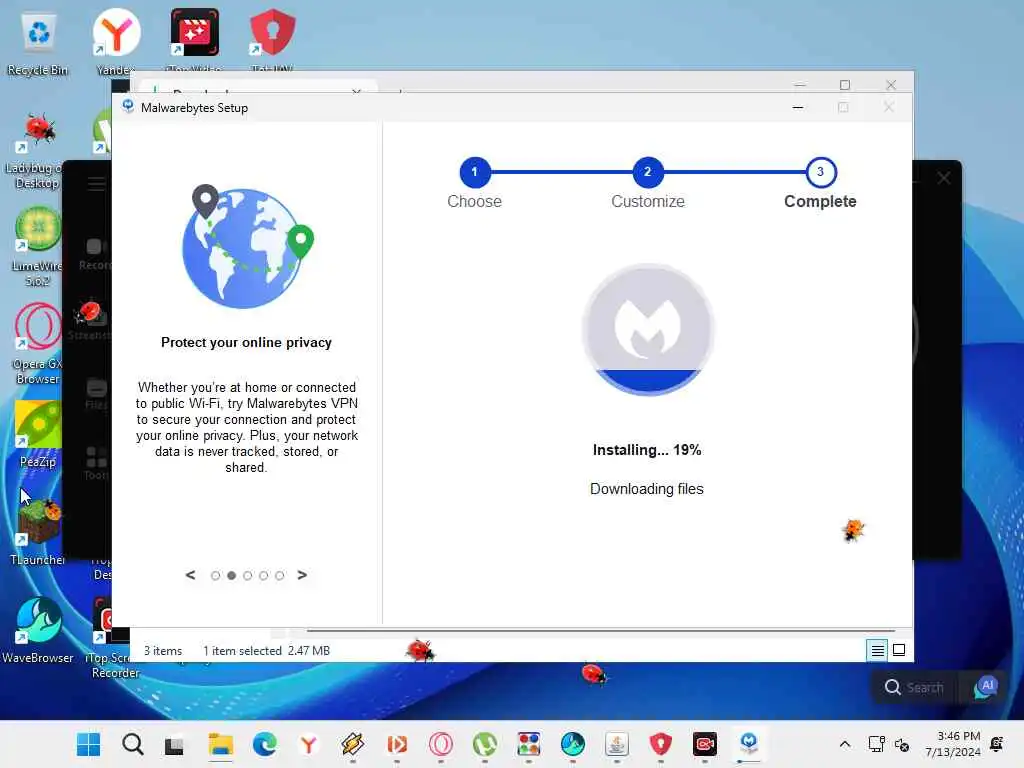This screenshot has height=768, width=1024.
Task: Open the notification bell in system tray
Action: 997,744
